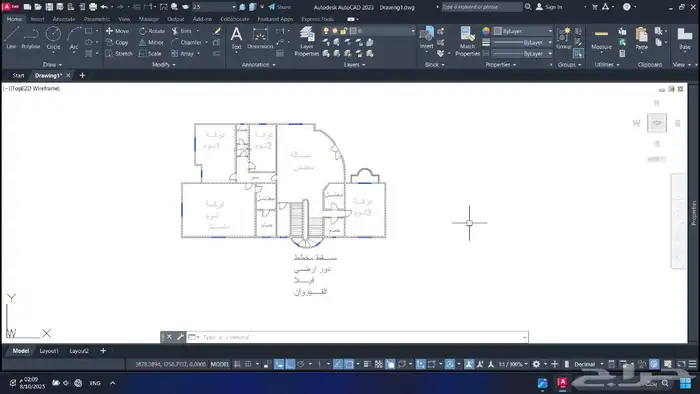Click the Move tool

117,31
